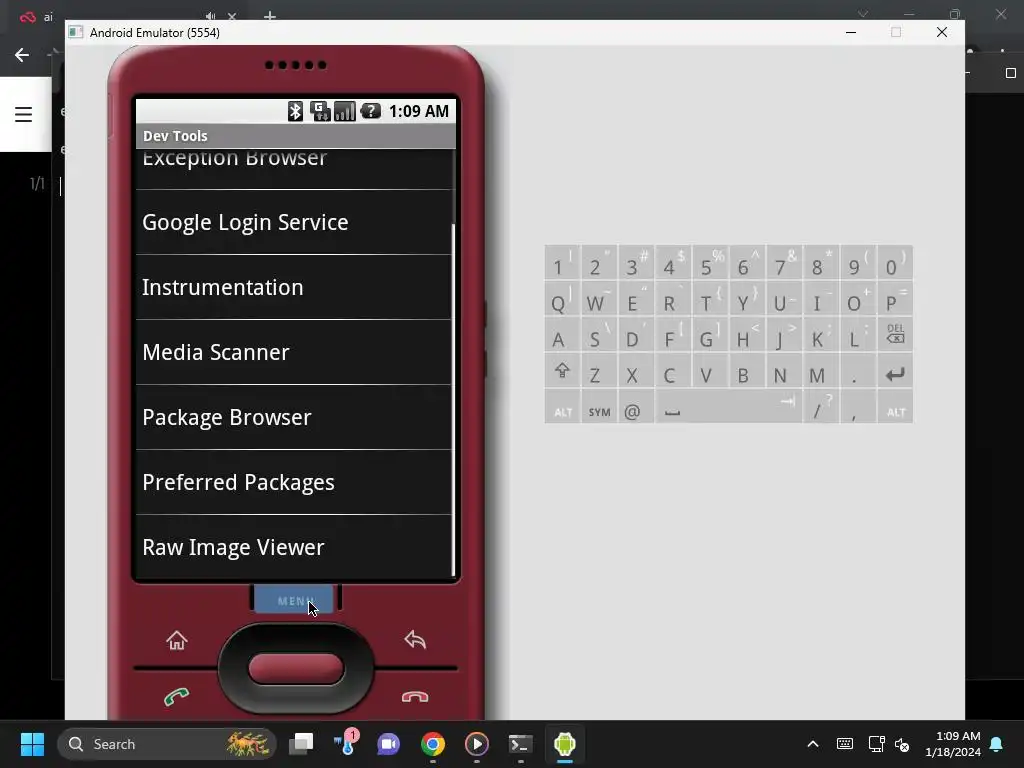The image size is (1024, 768).
Task: Click the 5 key on emulator keyboard
Action: pyautogui.click(x=710, y=263)
